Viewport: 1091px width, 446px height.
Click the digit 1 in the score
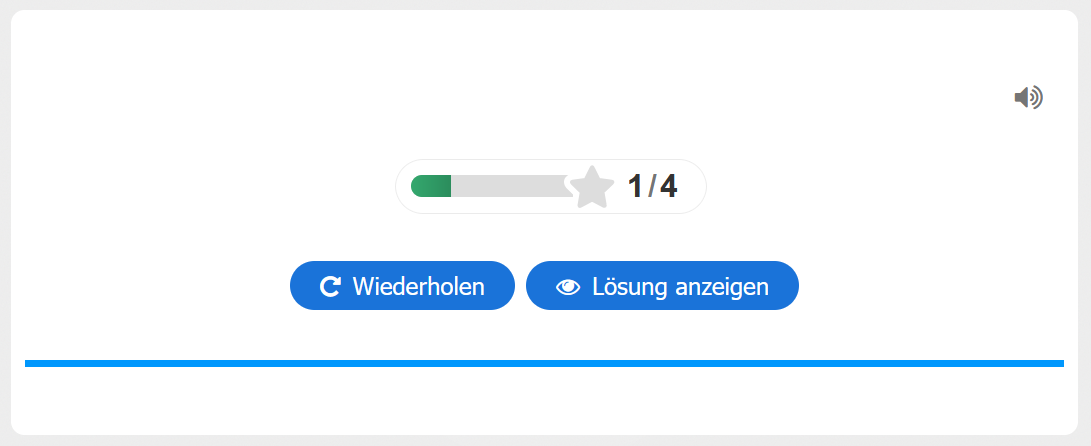tap(636, 187)
